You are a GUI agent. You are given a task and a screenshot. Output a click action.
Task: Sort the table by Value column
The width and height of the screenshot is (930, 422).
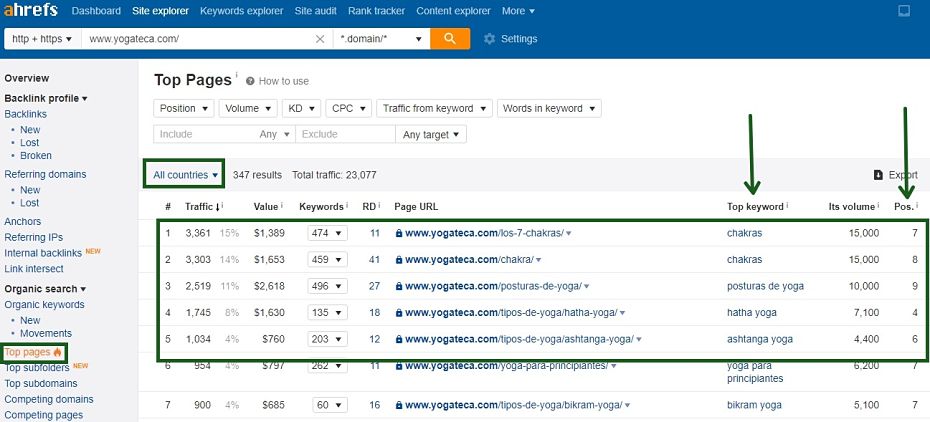pos(266,206)
